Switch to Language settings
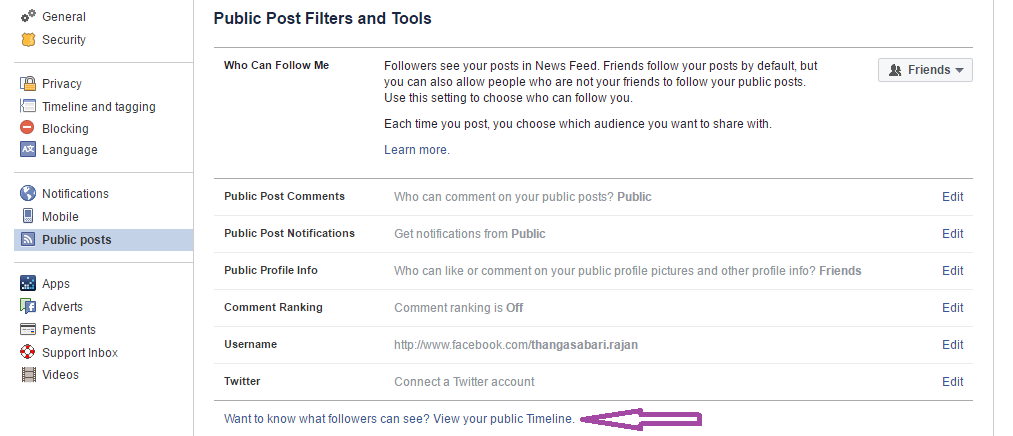The width and height of the screenshot is (1013, 436). 70,150
